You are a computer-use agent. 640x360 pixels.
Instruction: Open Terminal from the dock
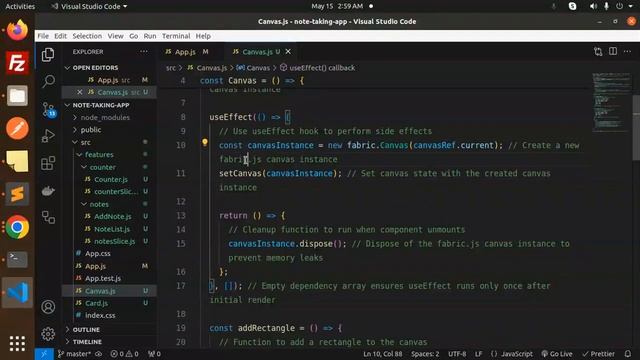pos(17,259)
